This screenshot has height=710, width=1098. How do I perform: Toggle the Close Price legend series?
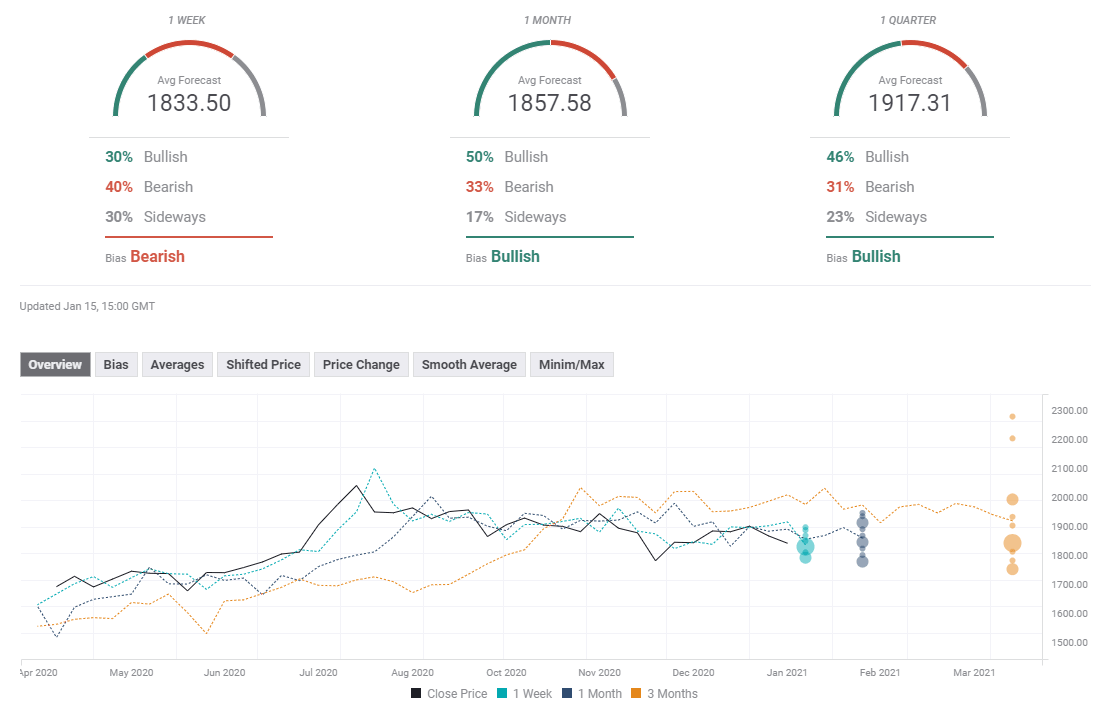[x=448, y=693]
